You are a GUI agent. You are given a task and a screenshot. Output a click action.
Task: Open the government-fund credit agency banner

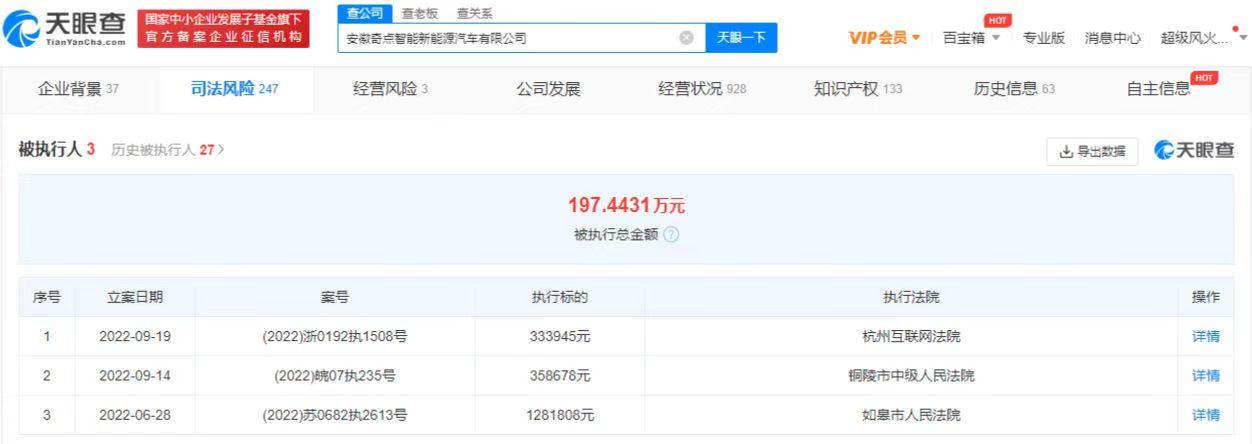click(x=222, y=28)
